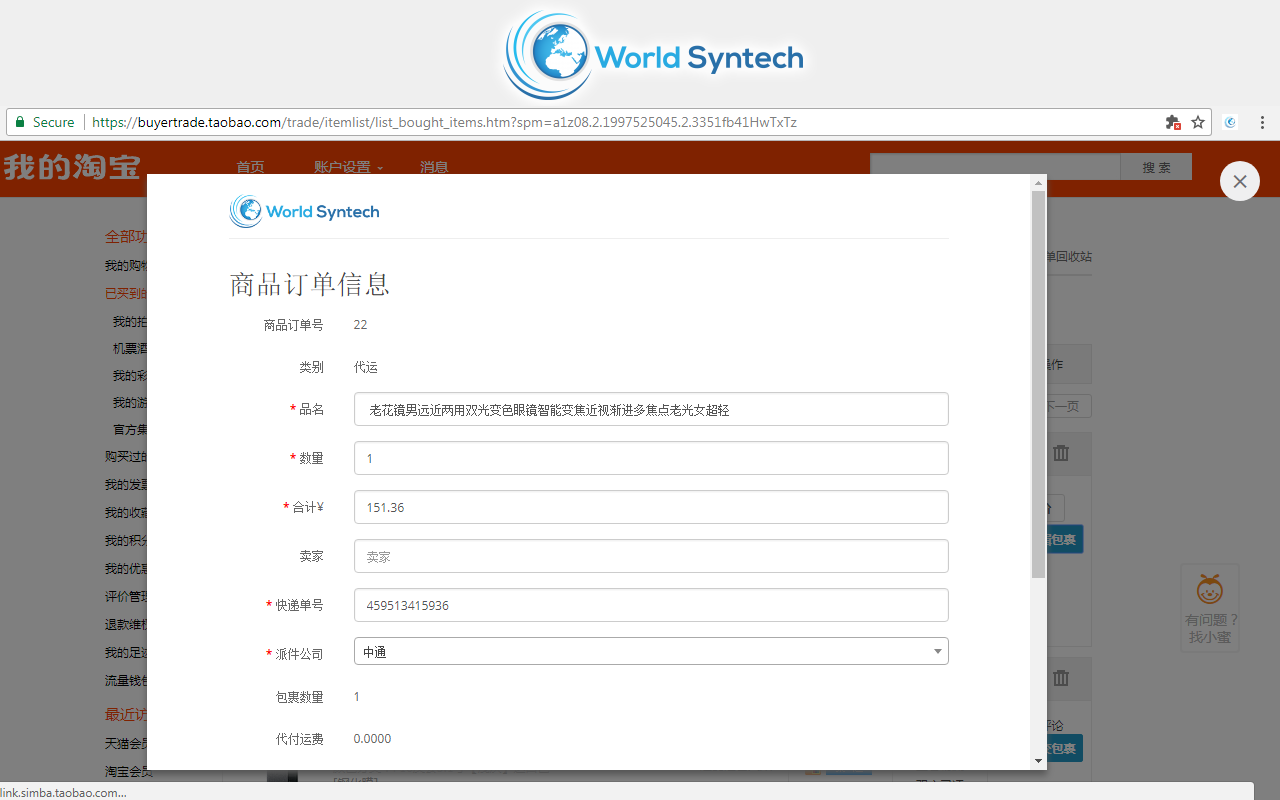Open the 派件公司 dropdown showing 中通

(x=651, y=651)
